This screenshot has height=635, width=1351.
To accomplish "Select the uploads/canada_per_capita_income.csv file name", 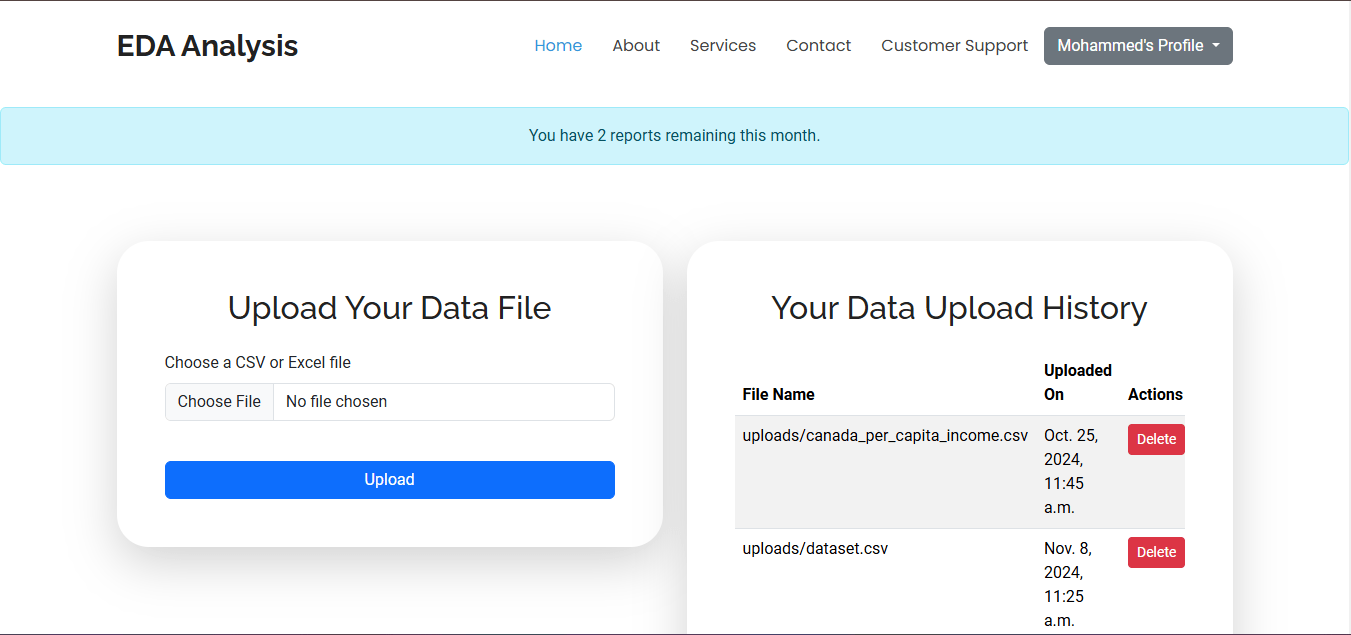I will pos(885,436).
